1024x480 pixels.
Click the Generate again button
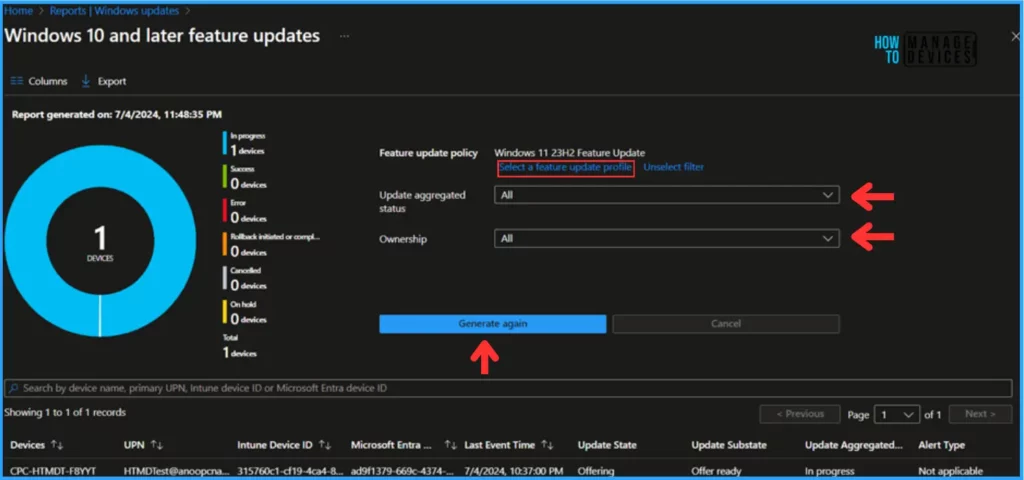(492, 324)
